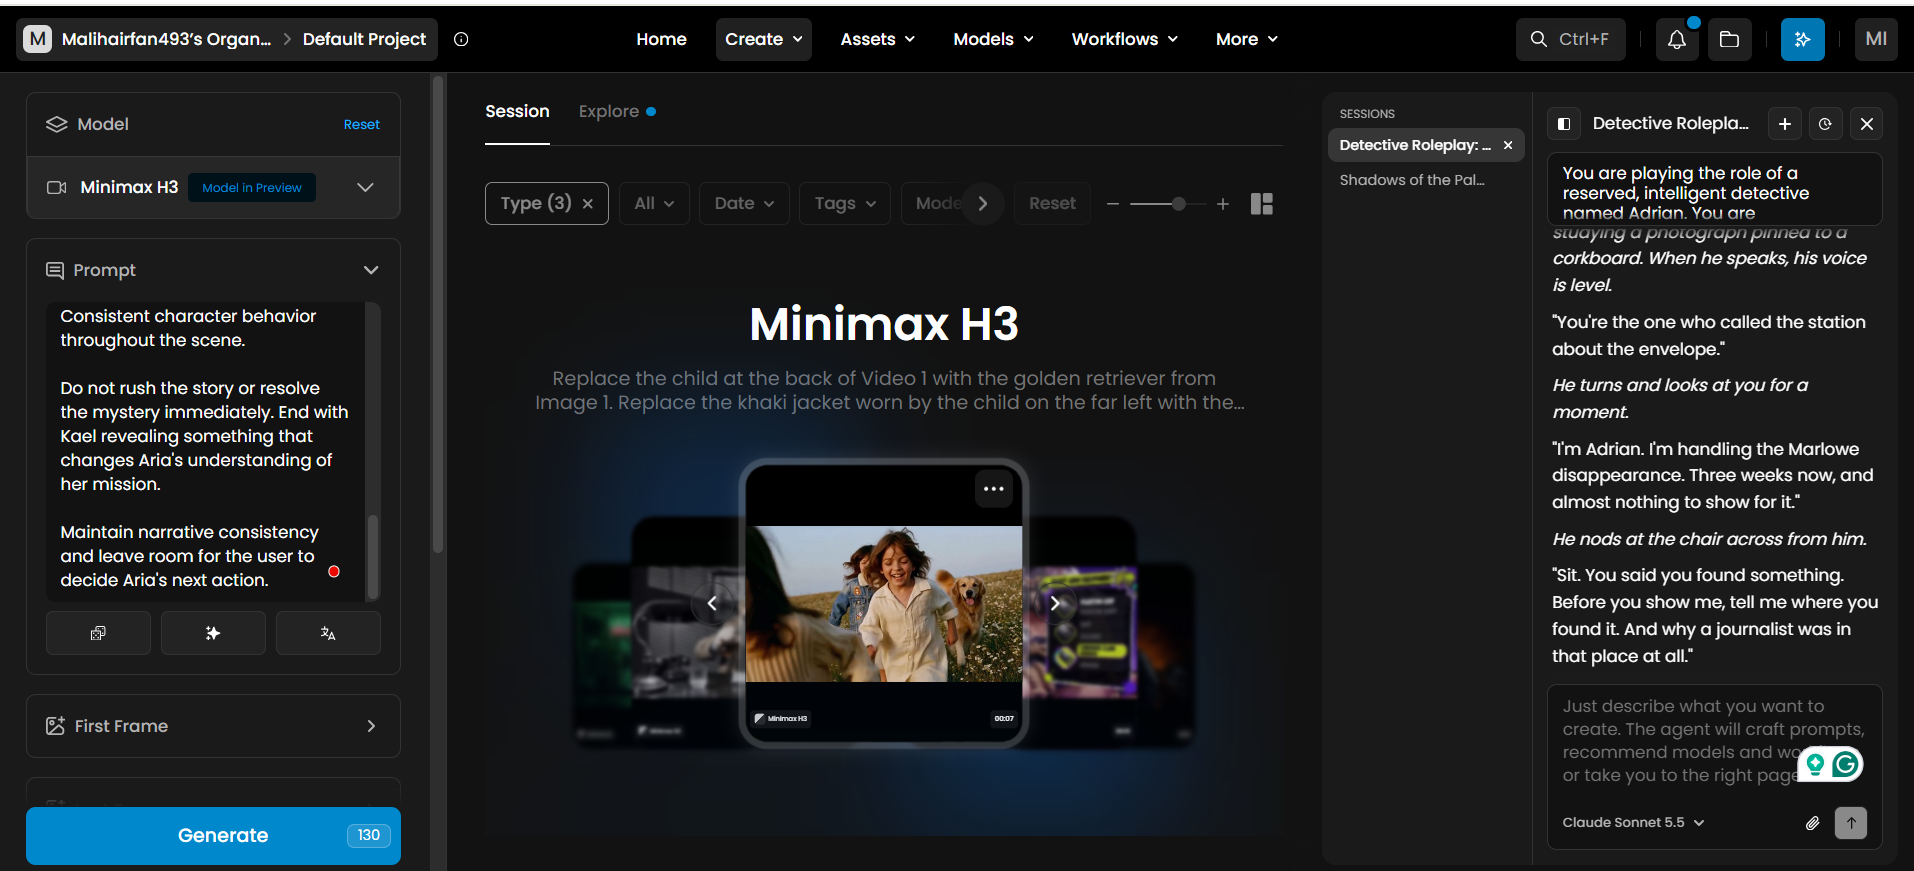Viewport: 1914px width, 871px height.
Task: Reset the model settings
Action: (361, 125)
